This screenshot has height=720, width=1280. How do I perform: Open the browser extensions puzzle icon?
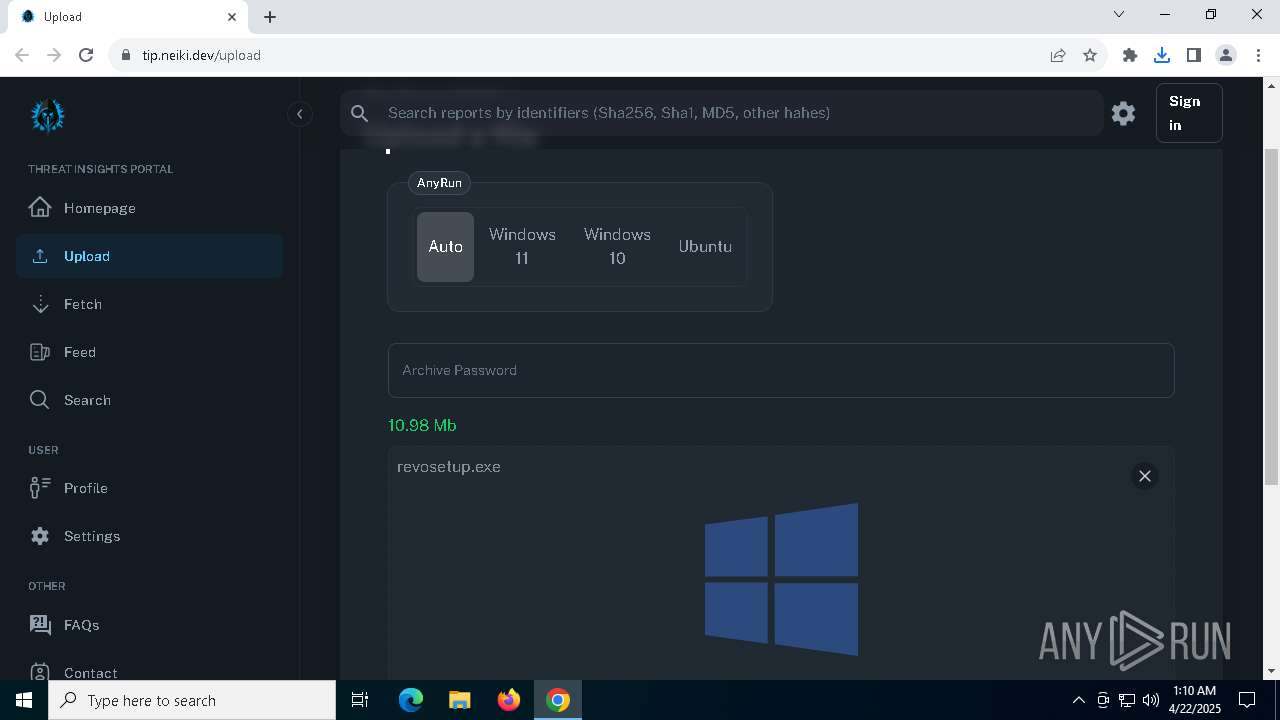tap(1130, 55)
